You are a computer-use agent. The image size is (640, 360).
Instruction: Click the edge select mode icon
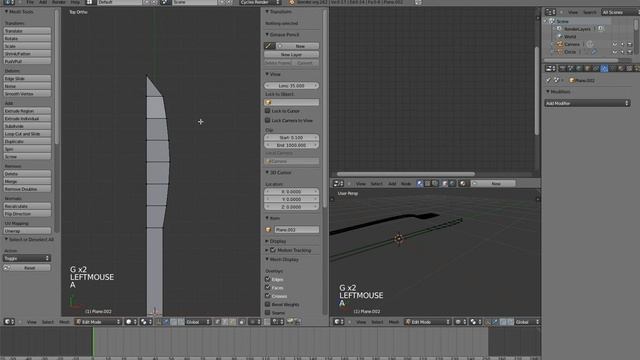point(225,322)
